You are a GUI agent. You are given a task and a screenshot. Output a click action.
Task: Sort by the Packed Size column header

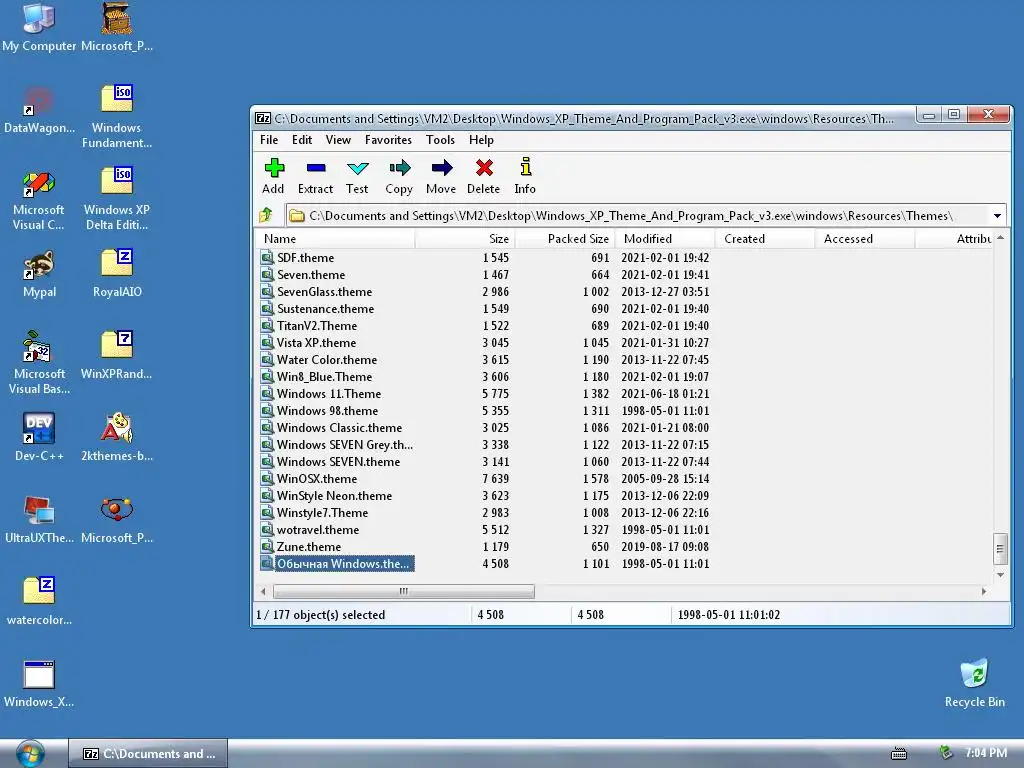565,239
